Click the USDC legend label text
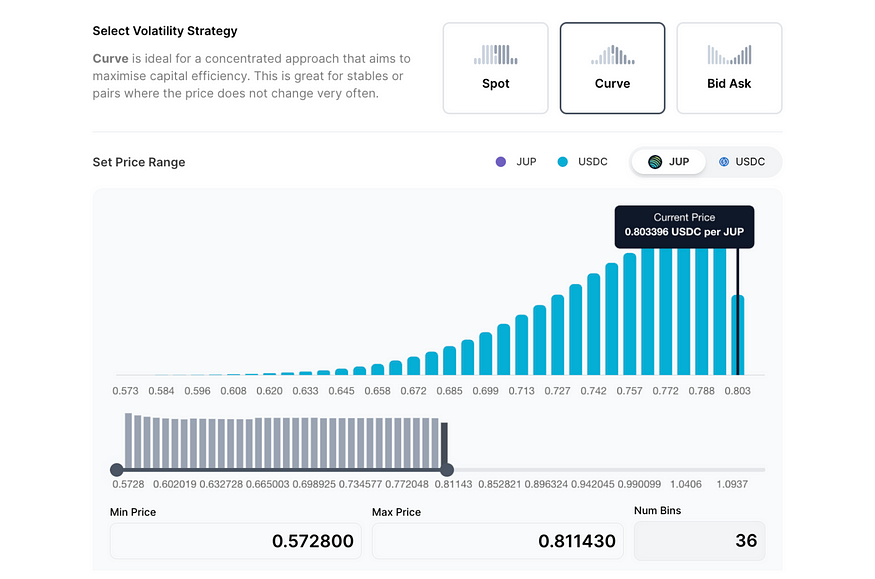875x579 pixels. [x=593, y=162]
